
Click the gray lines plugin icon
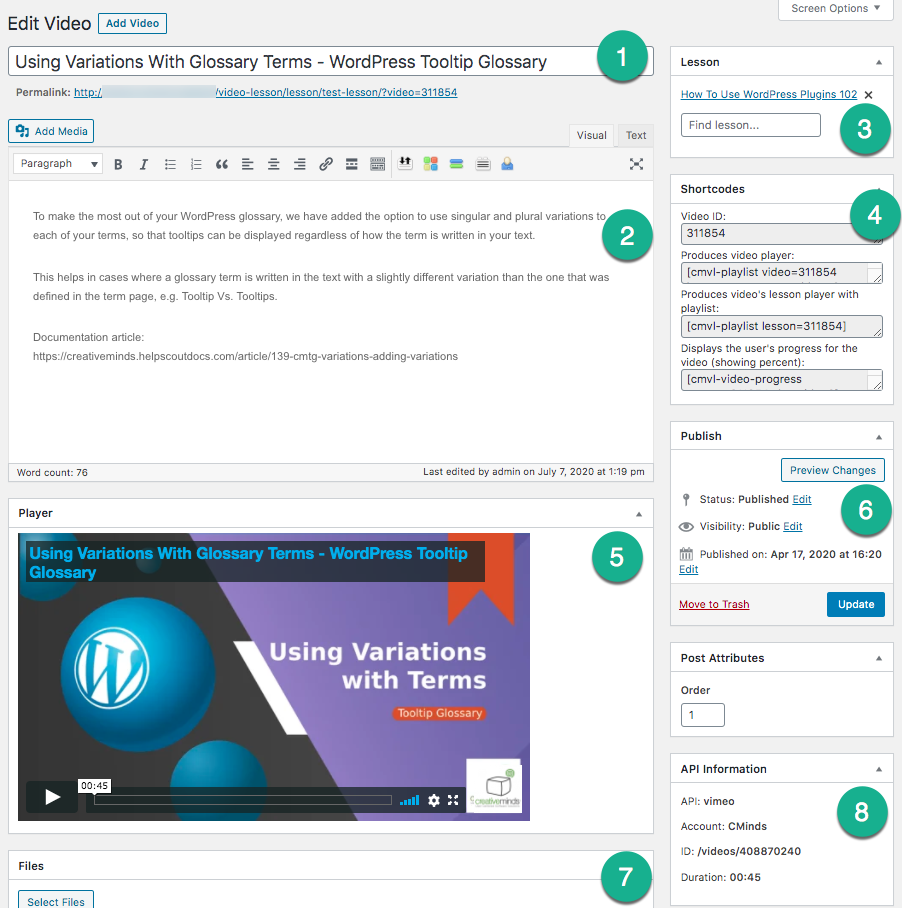483,164
